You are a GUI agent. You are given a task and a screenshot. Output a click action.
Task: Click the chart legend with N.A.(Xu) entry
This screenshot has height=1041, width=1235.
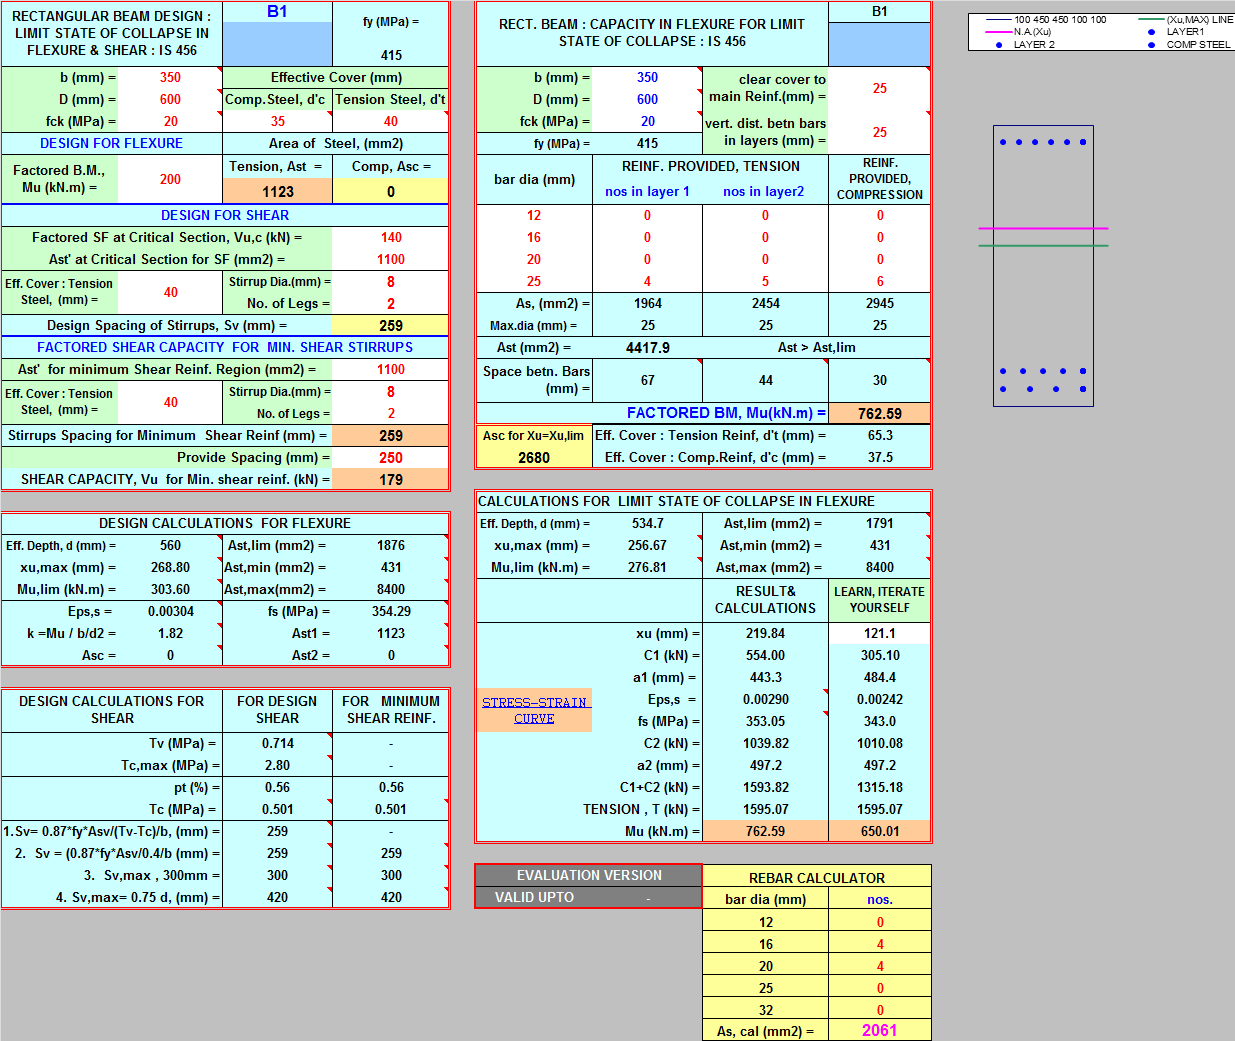coord(1100,32)
